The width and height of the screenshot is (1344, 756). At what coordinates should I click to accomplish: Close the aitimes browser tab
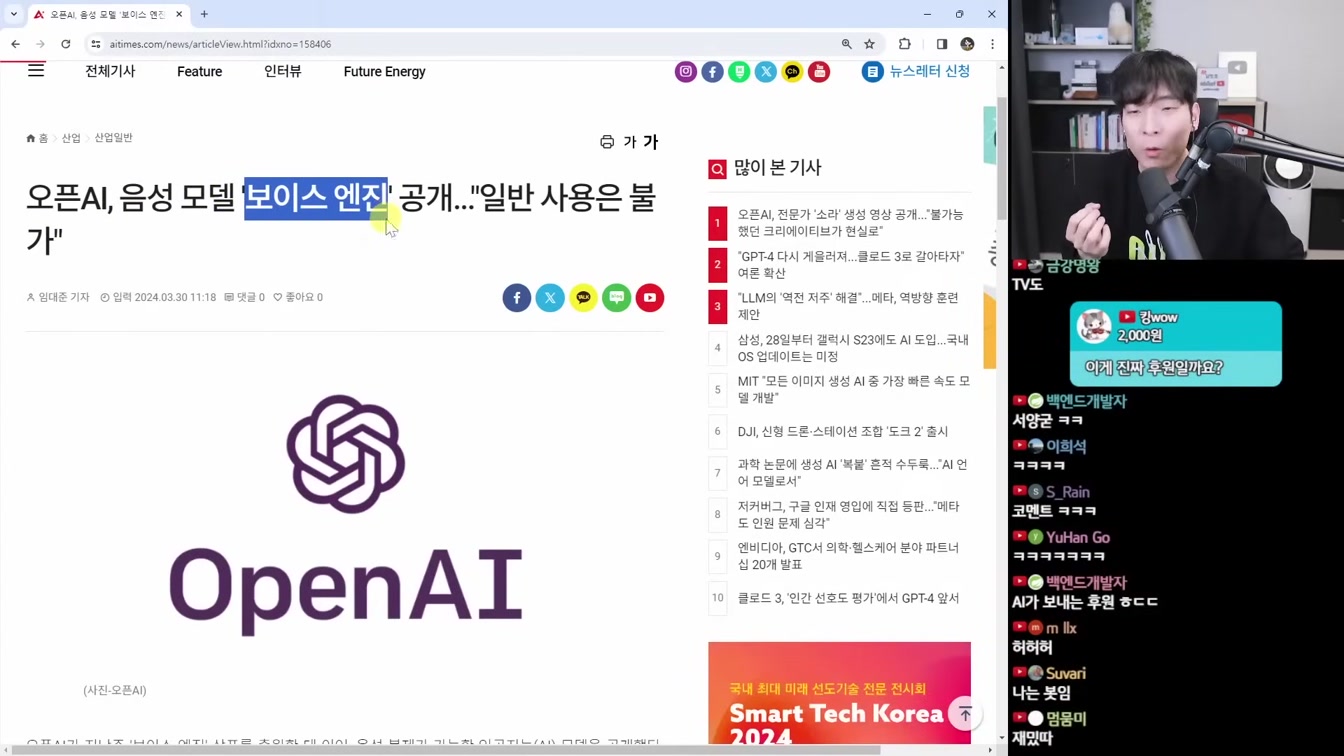click(x=179, y=14)
